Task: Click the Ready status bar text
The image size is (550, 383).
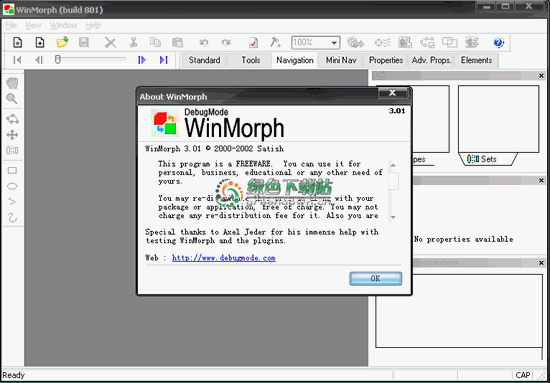Action: [14, 375]
